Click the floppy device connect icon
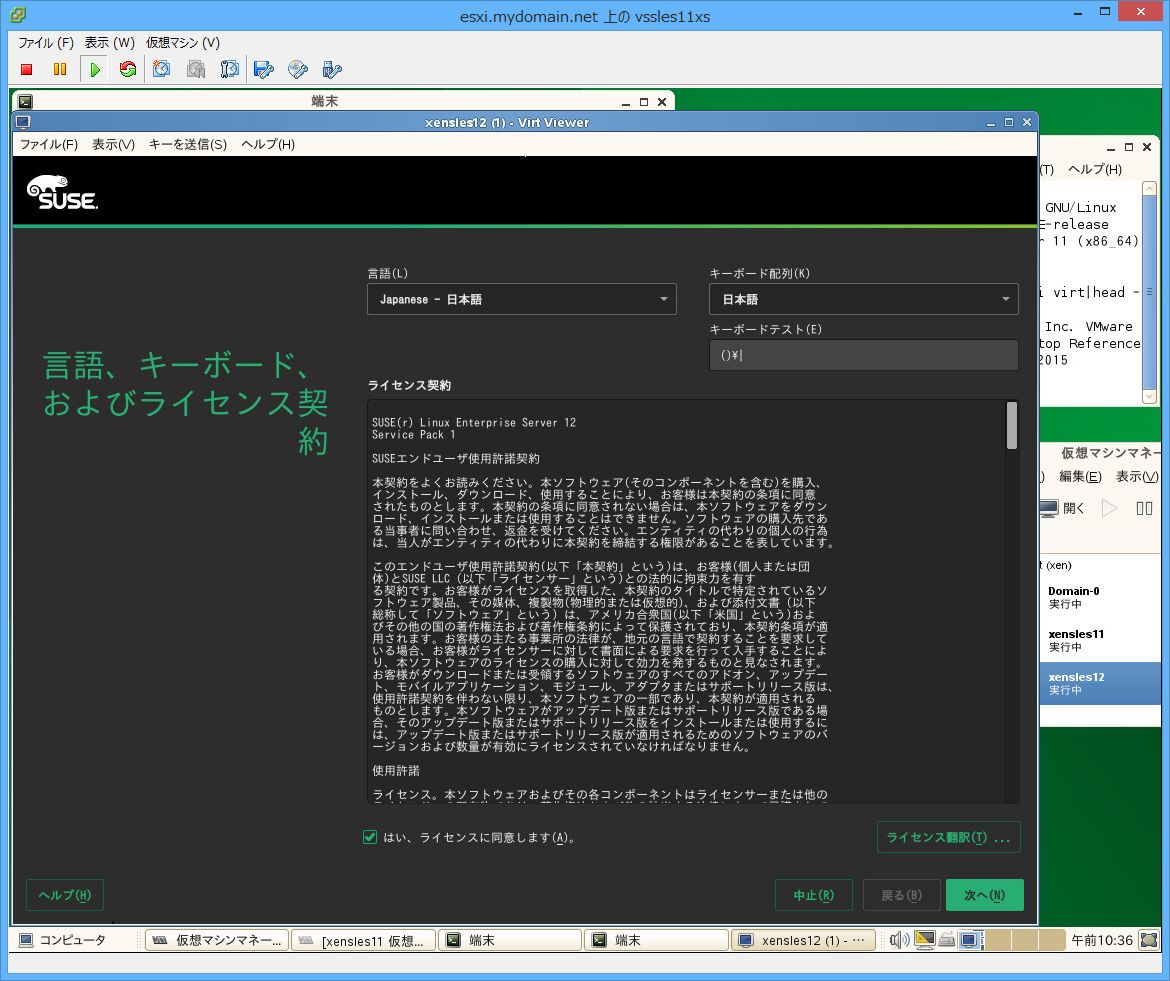 point(263,69)
